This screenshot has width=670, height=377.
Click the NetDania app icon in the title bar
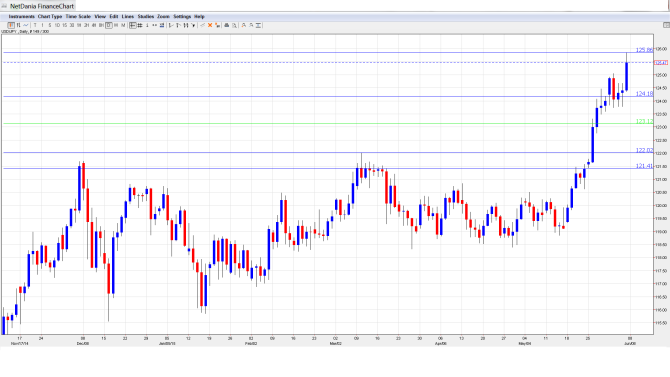4,6
